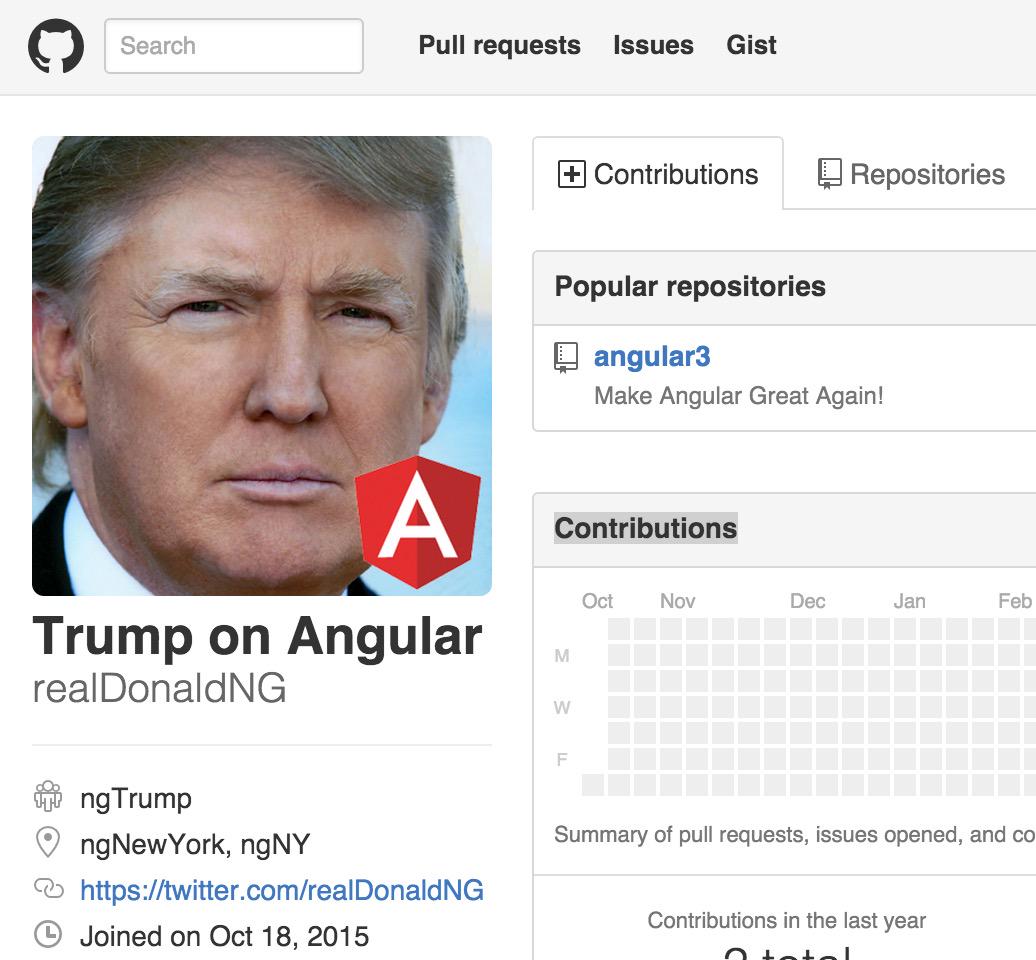Click the Dec month label on calendar
This screenshot has height=960, width=1036.
point(808,601)
